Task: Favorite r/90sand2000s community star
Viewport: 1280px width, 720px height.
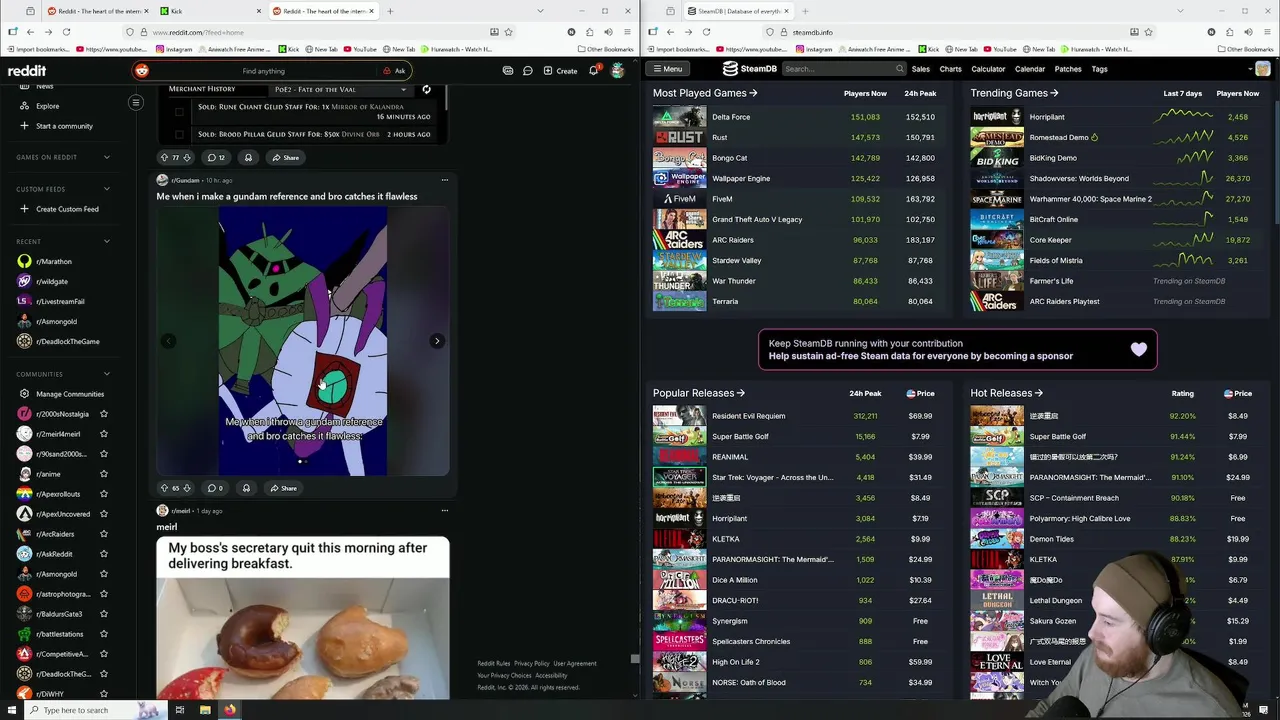Action: (x=103, y=454)
